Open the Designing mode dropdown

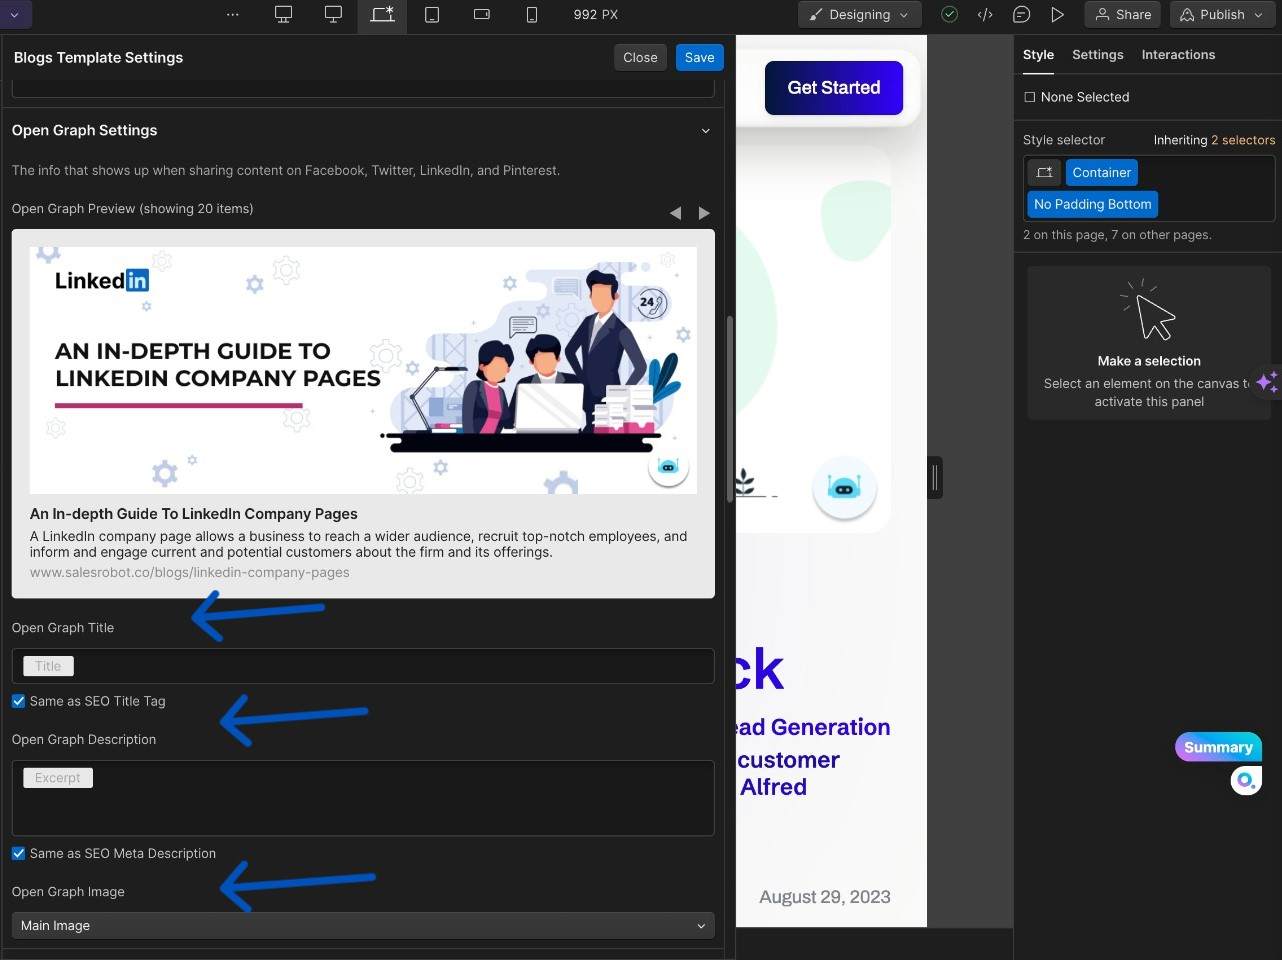(858, 14)
